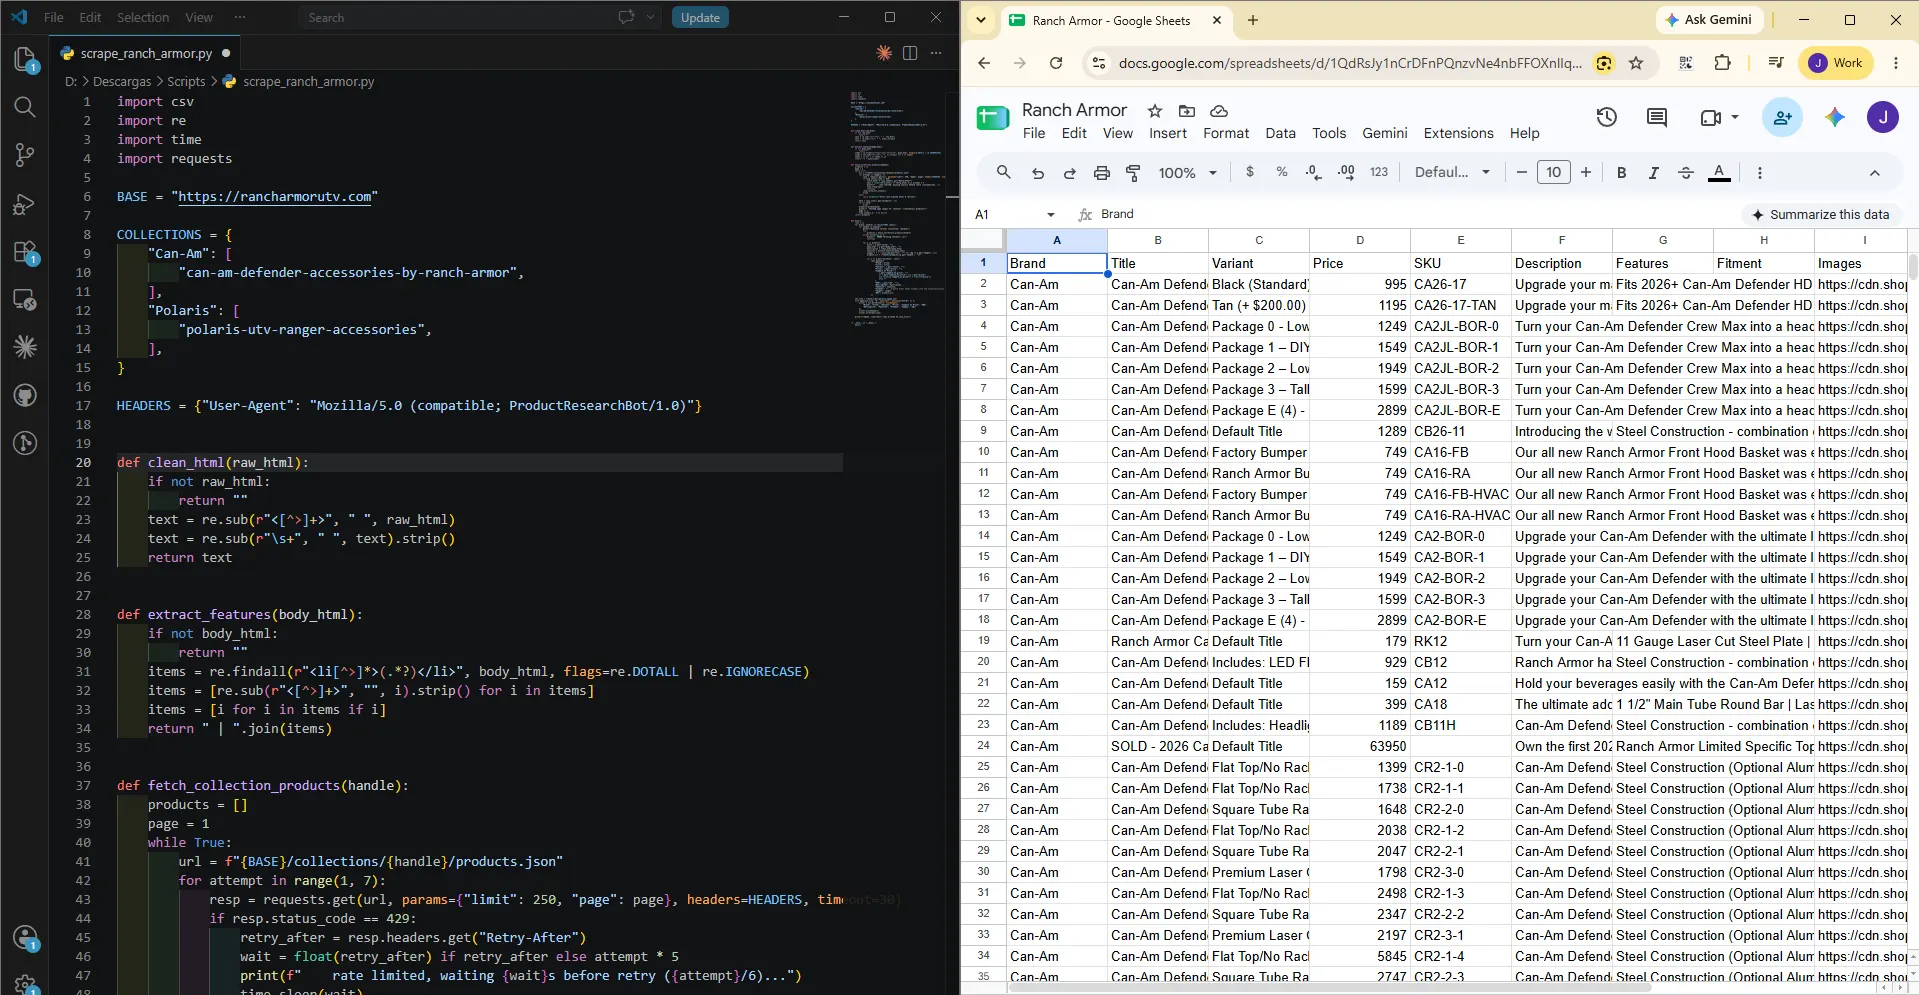Click the Ask Gemini button in Chrome
Viewport: 1919px width, 995px height.
1708,20
